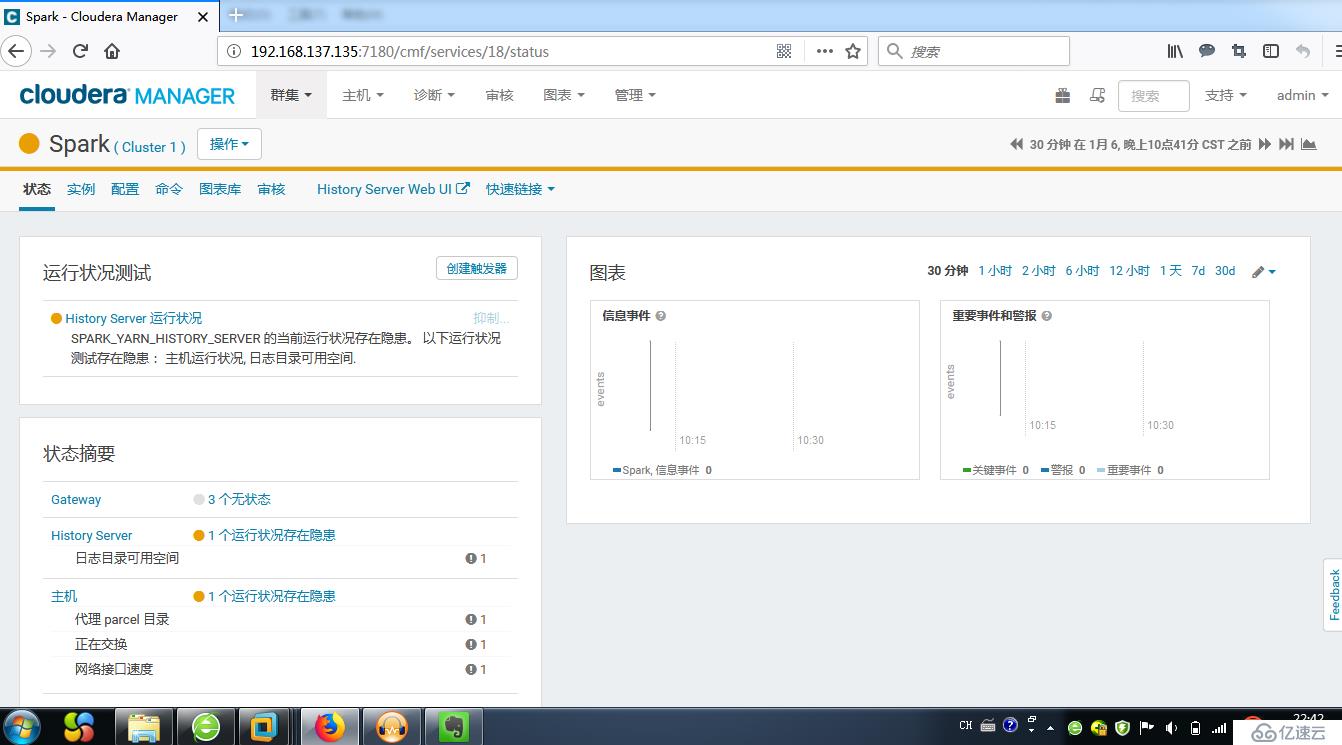Open the running commands scroll icon
Viewport: 1342px width, 745px height.
coord(1097,95)
